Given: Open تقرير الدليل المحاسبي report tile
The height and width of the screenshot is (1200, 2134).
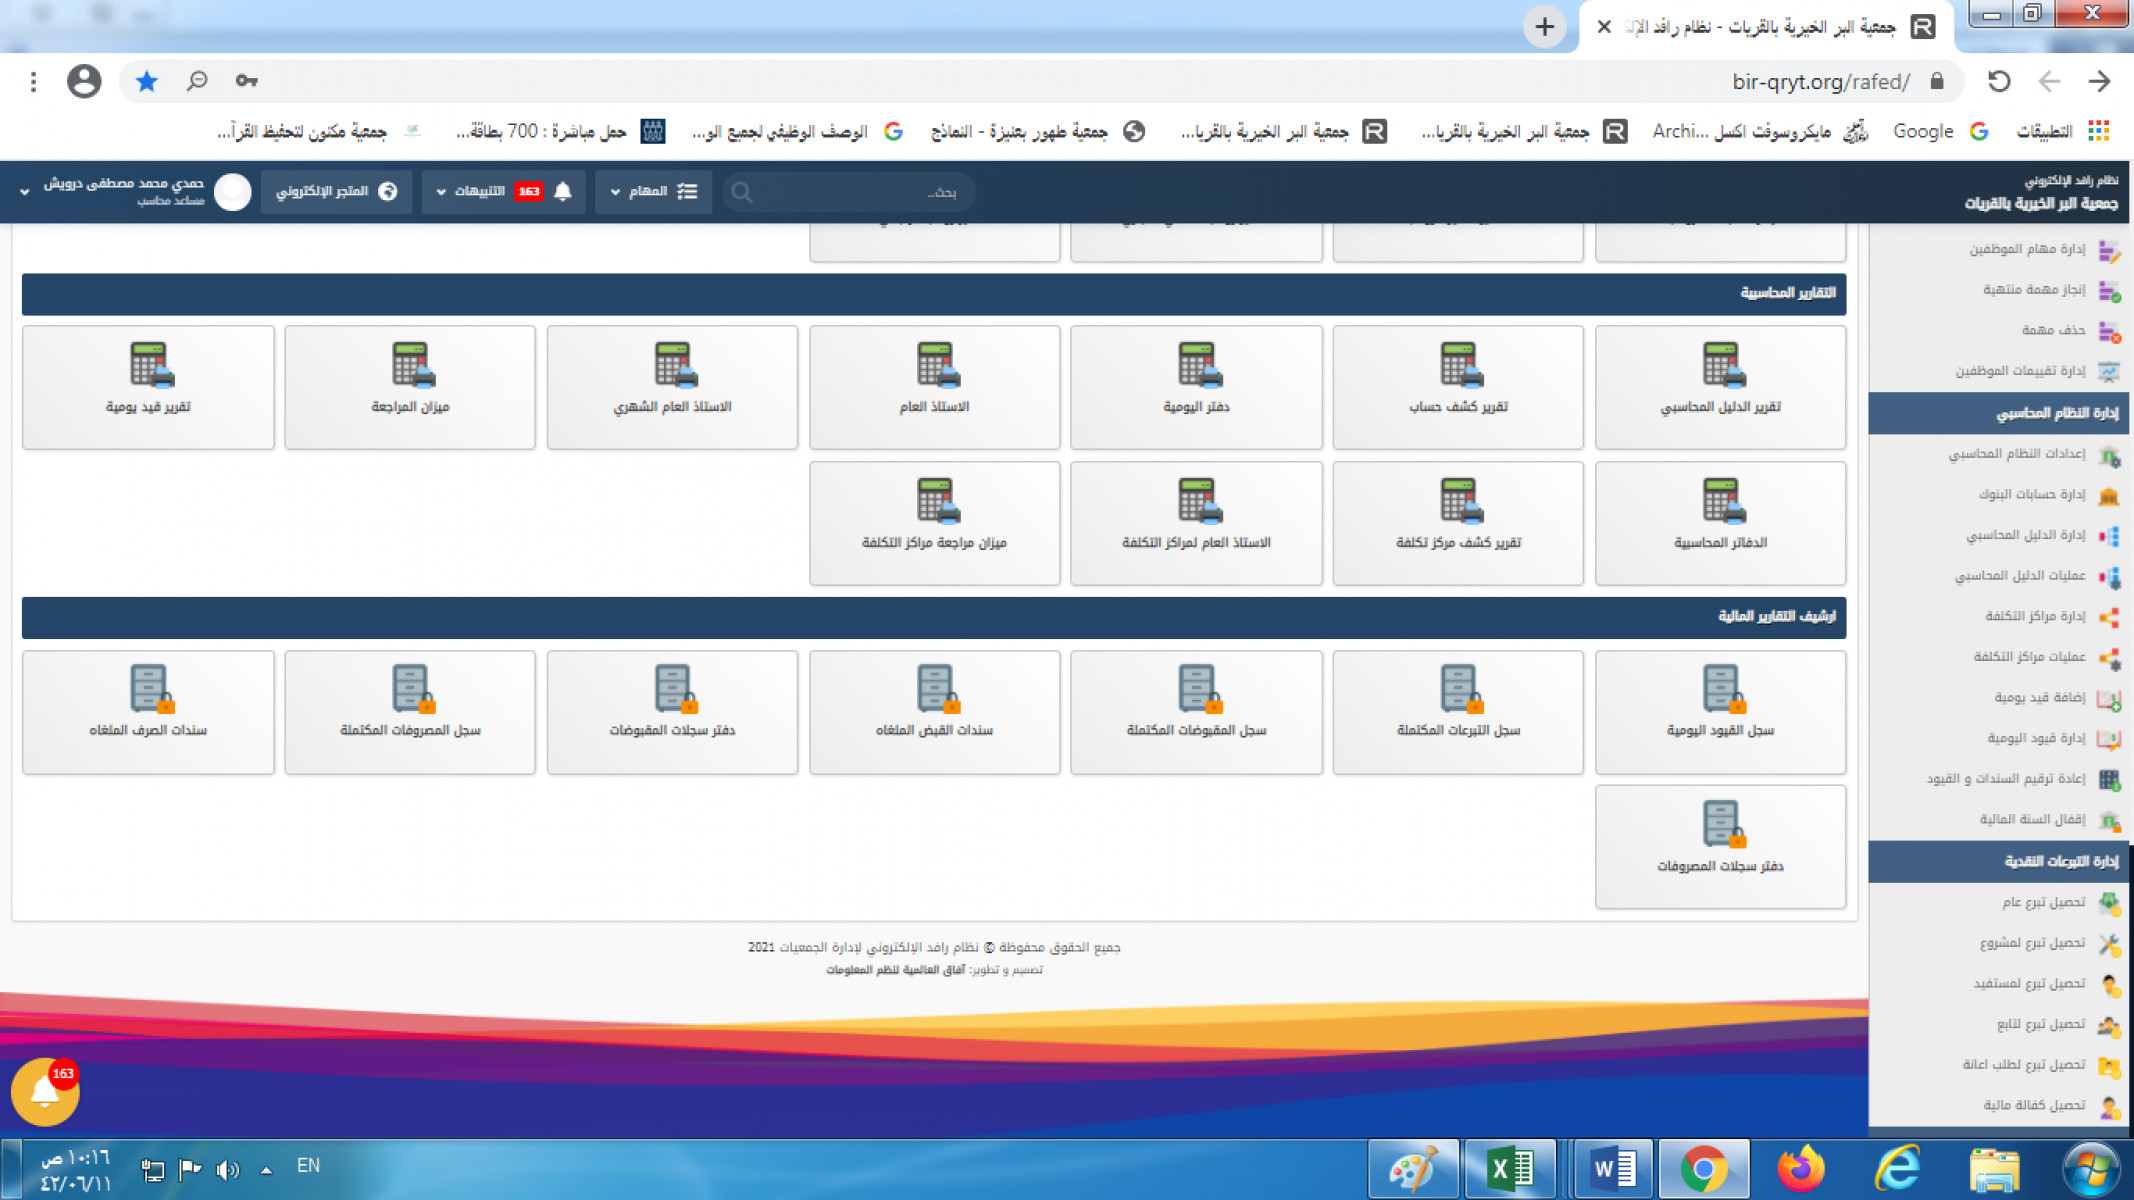Looking at the screenshot, I should point(1720,387).
